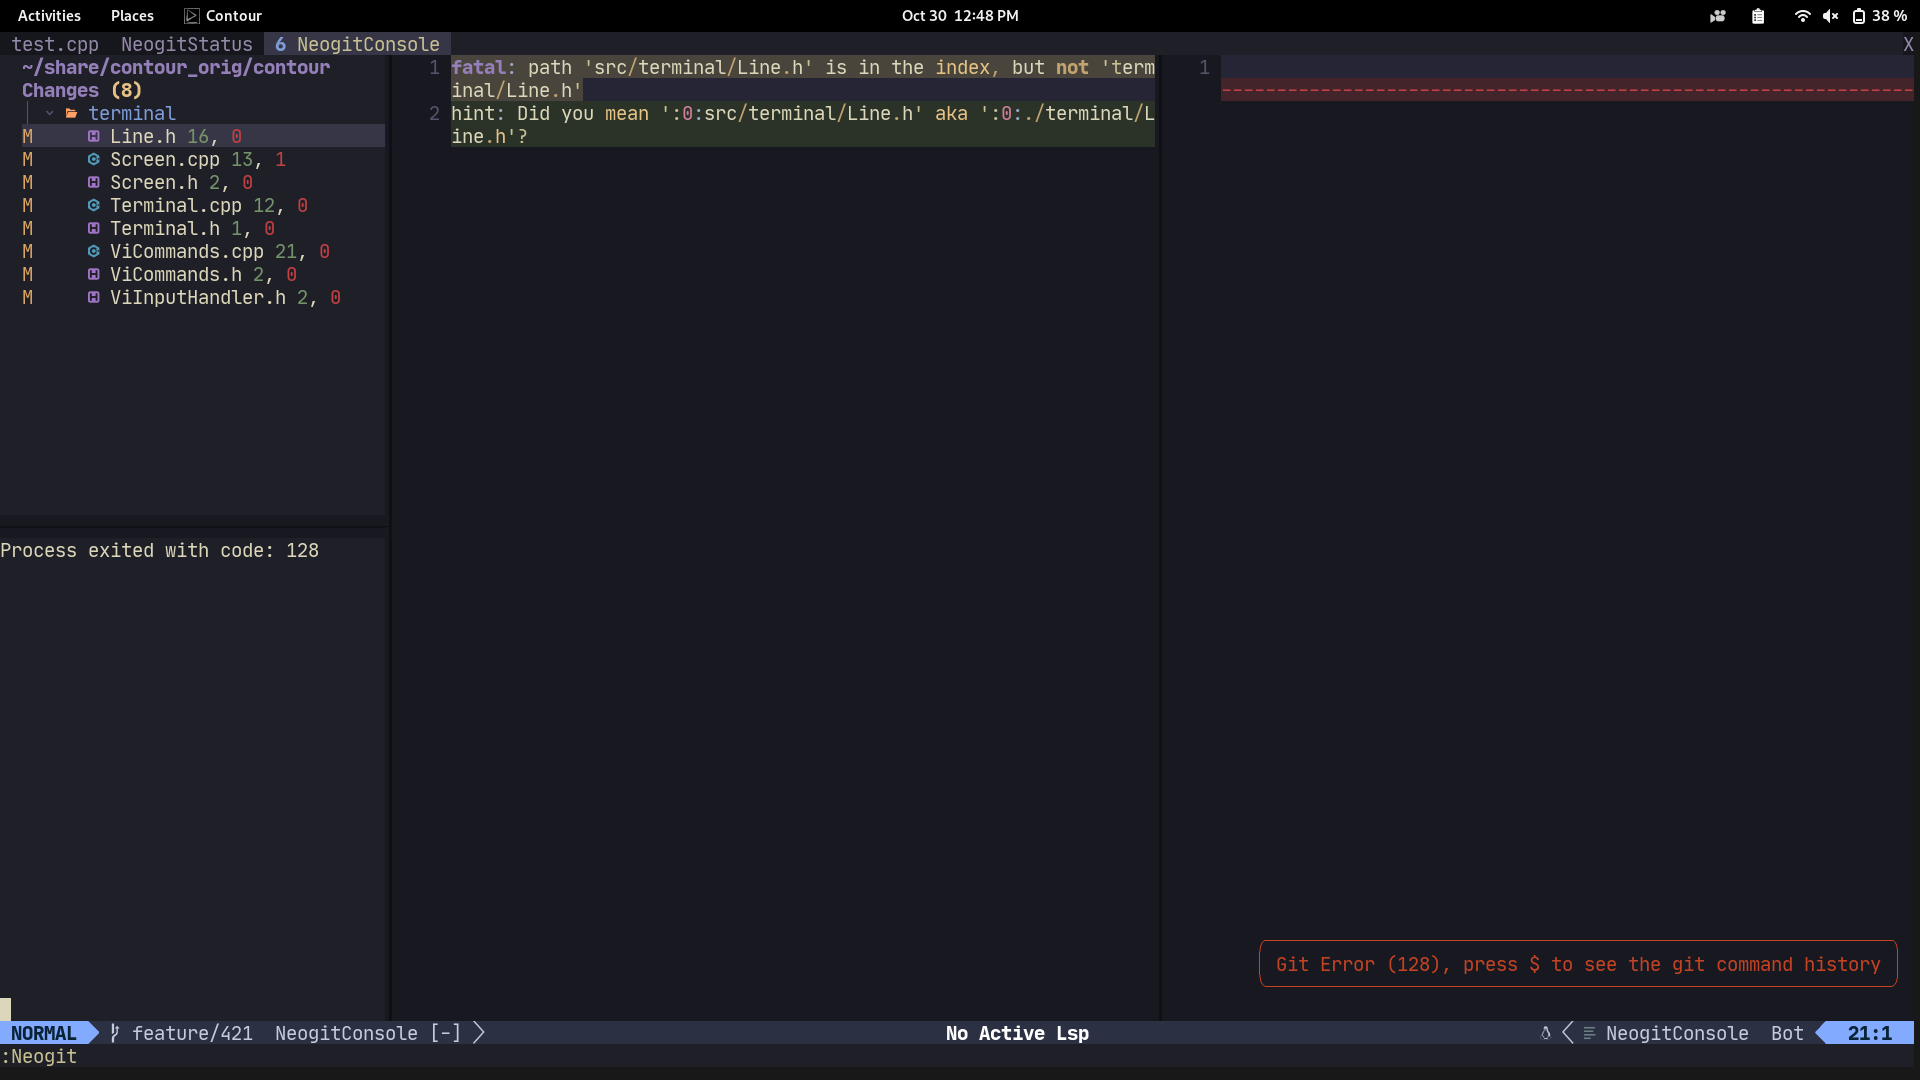This screenshot has height=1080, width=1920.
Task: Click the C++ icon beside ViCommands.cpp
Action: (x=93, y=252)
